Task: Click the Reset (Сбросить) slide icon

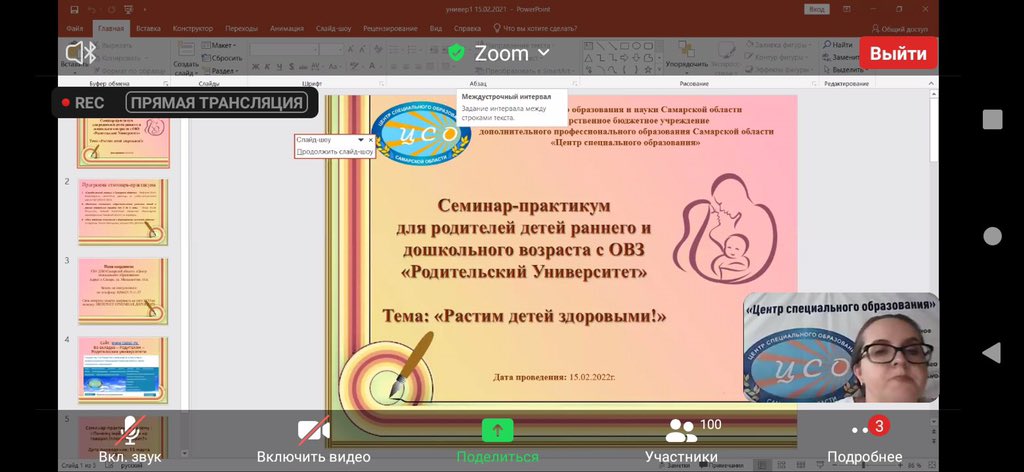Action: click(x=206, y=58)
